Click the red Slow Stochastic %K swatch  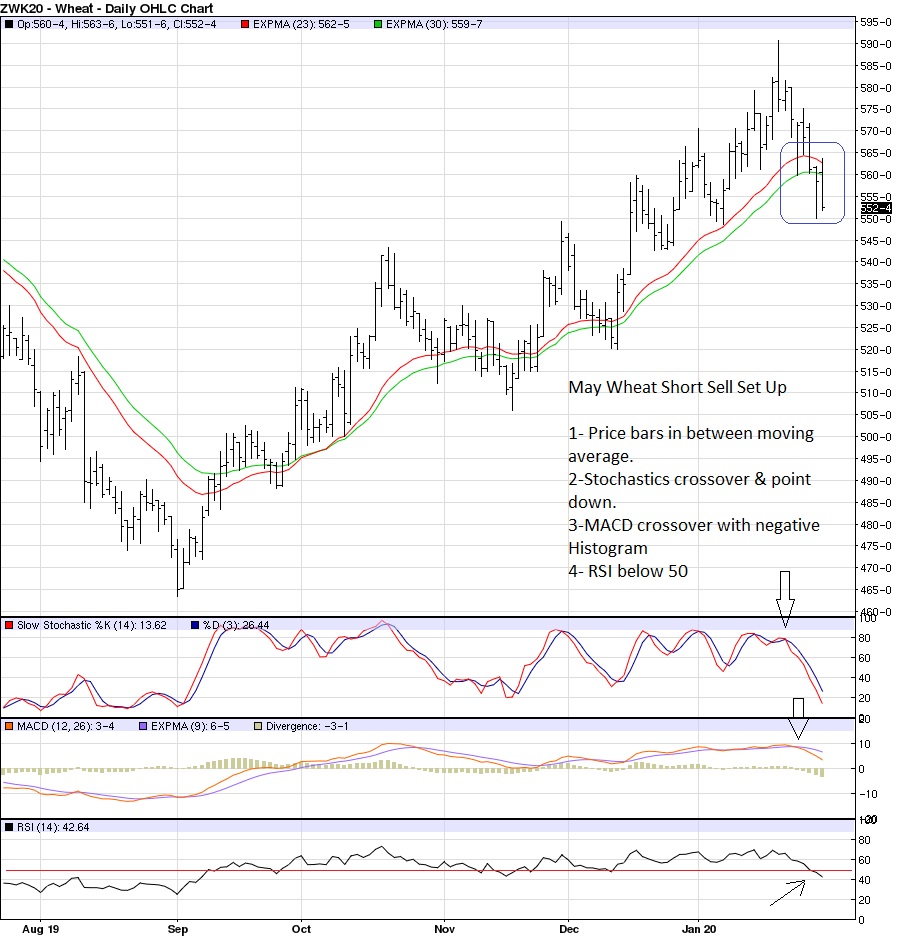[9, 625]
